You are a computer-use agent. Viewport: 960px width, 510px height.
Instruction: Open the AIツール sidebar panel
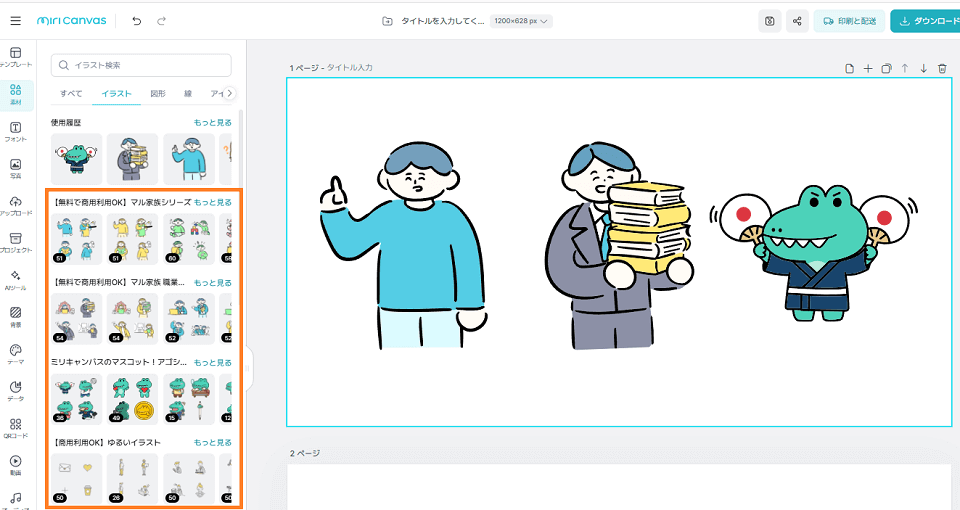tap(15, 279)
